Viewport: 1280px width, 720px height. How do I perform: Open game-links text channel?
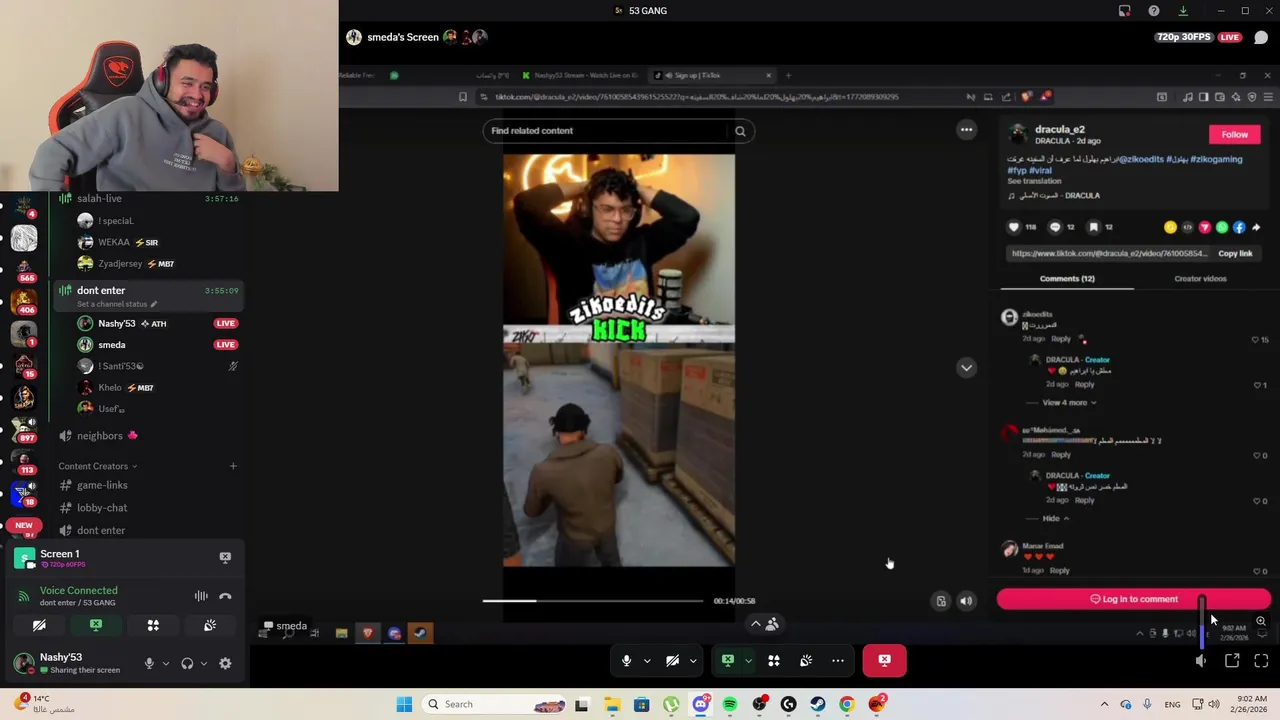[x=102, y=485]
